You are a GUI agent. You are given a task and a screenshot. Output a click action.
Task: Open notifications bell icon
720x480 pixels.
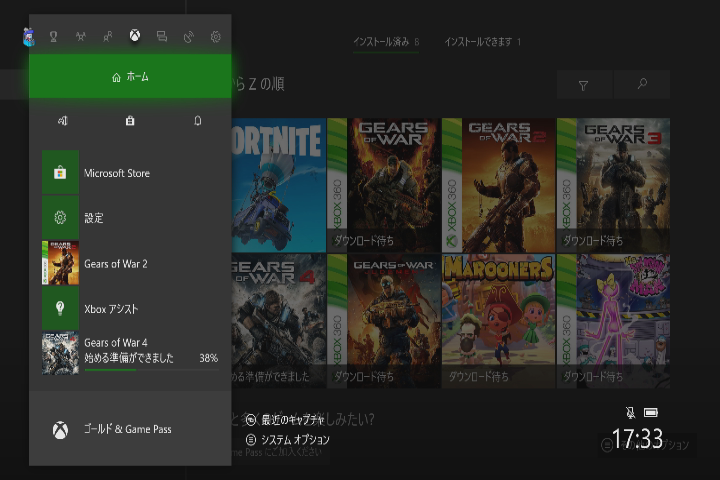click(197, 121)
